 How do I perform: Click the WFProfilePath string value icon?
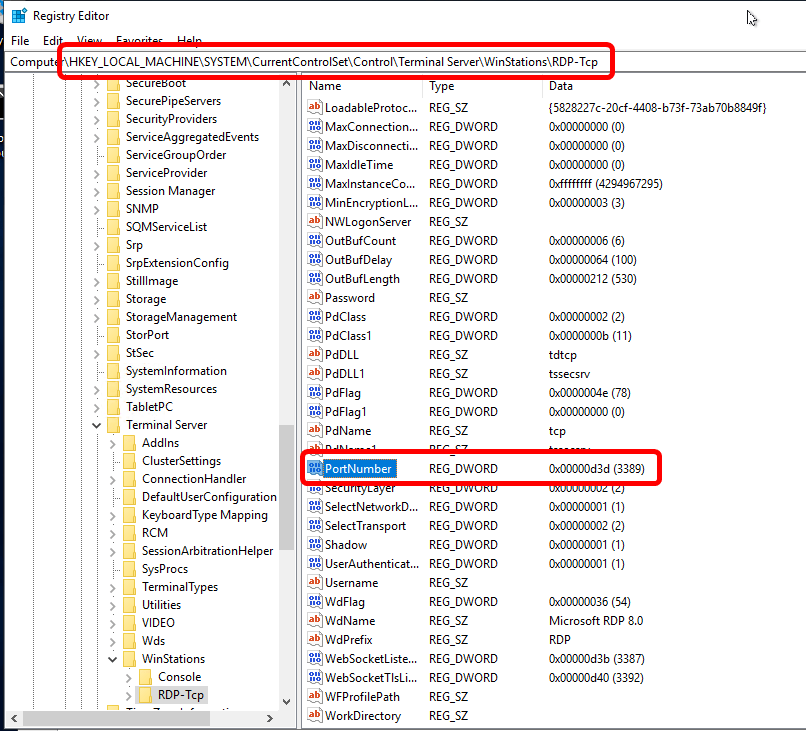click(315, 697)
